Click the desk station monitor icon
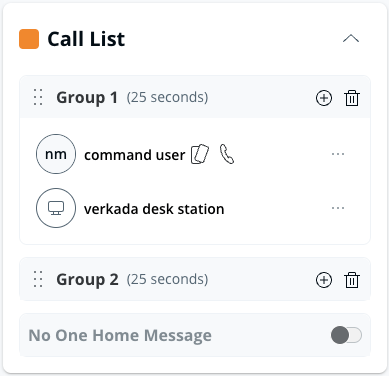Image resolution: width=389 pixels, height=376 pixels. point(56,208)
